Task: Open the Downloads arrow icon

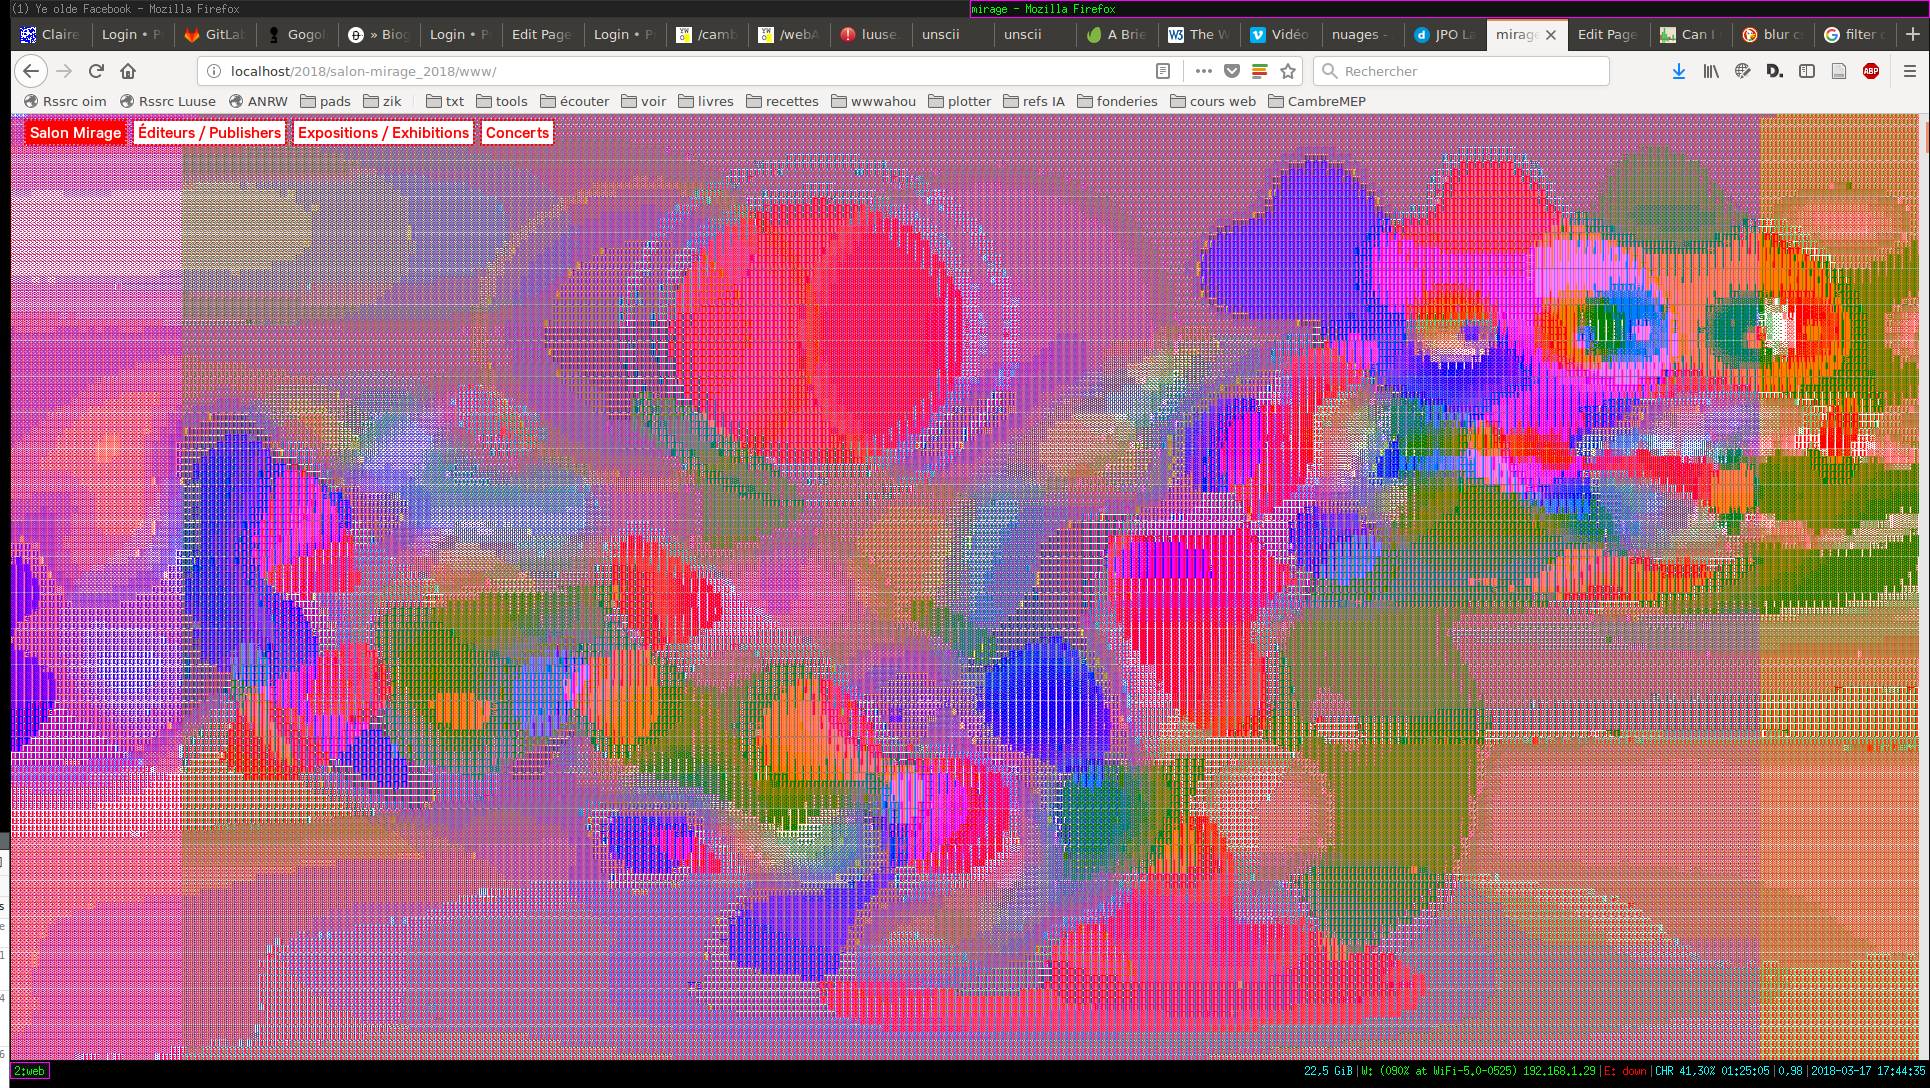Action: point(1679,71)
